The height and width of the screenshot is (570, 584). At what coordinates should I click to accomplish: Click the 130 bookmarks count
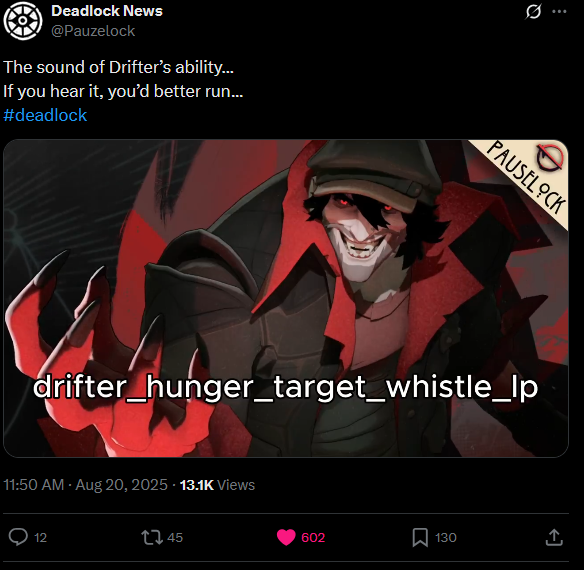446,538
